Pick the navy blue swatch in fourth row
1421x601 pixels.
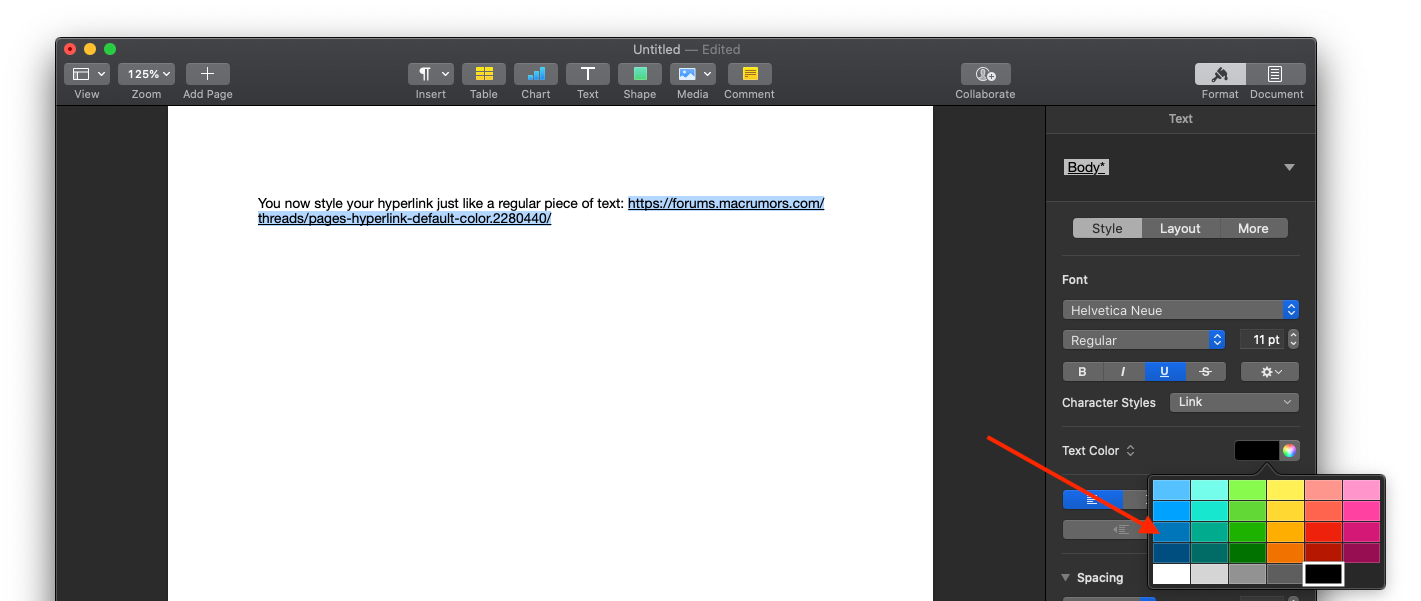(1171, 553)
